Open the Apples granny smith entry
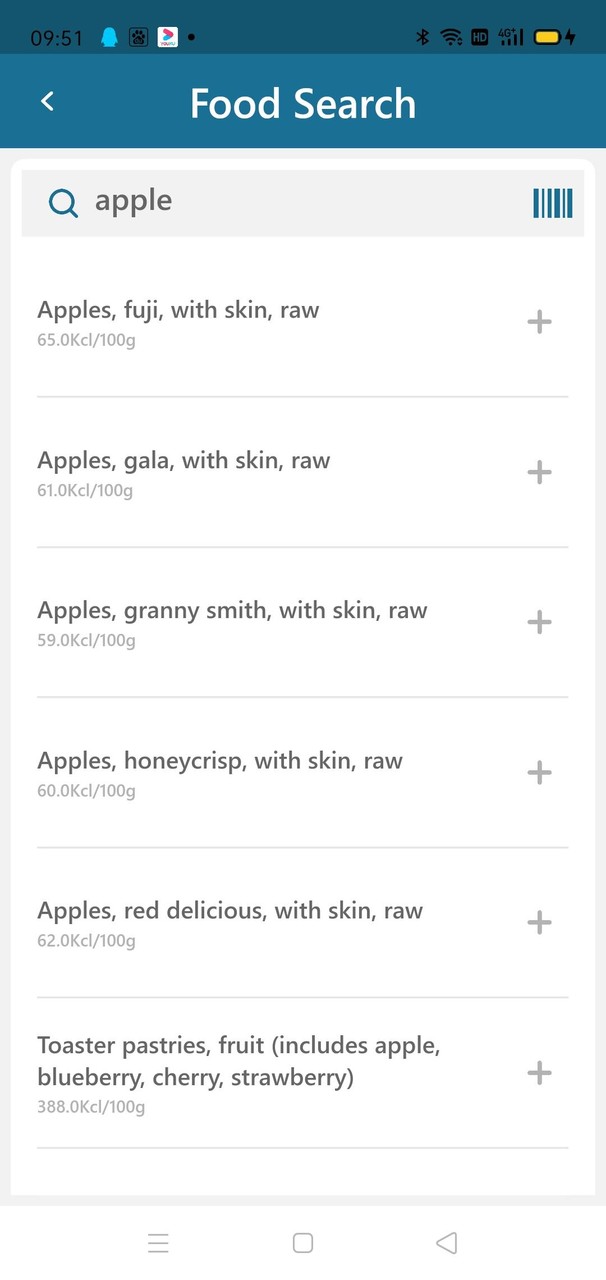Screen dimensions: 606x1280 click(230, 620)
